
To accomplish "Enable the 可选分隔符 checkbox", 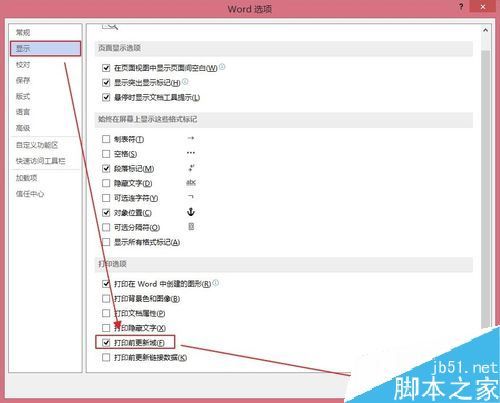I will pos(106,227).
